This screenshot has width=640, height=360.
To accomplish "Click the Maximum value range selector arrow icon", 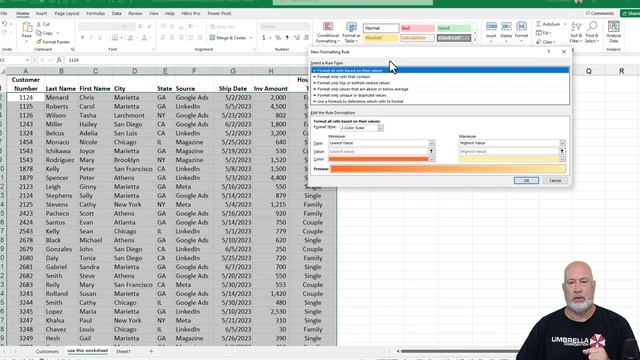I will coord(562,151).
